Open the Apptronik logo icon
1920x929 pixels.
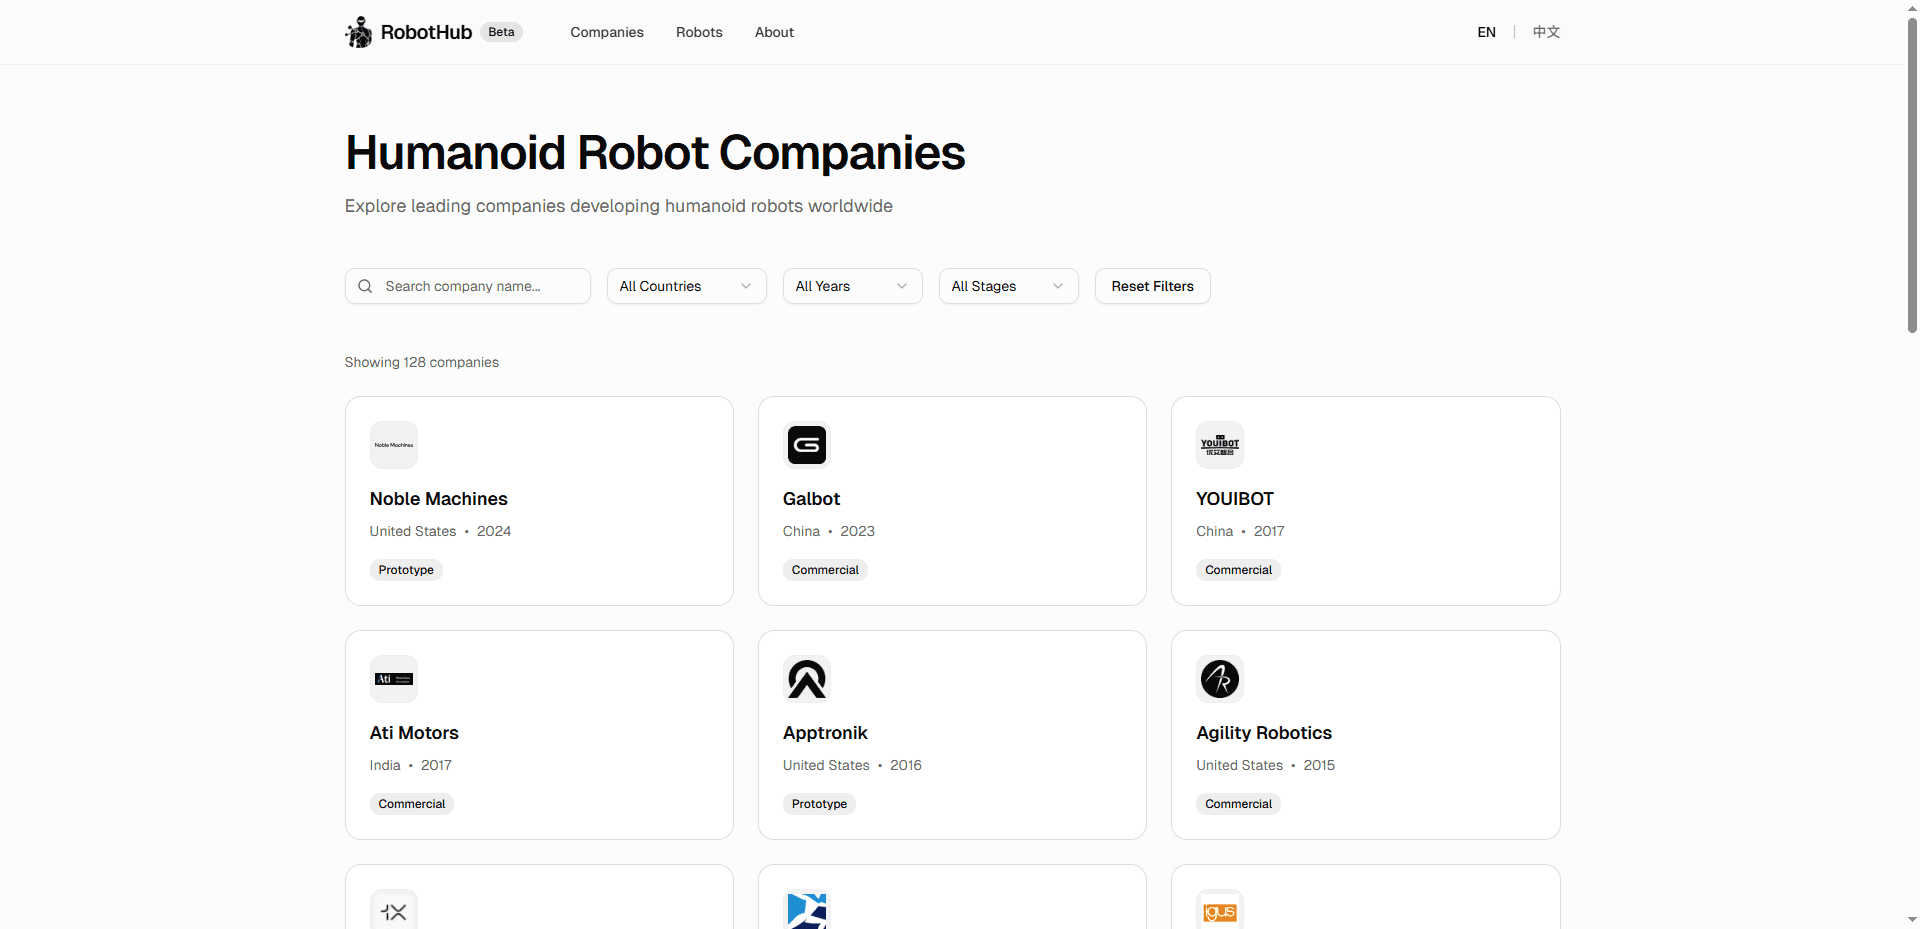click(807, 678)
